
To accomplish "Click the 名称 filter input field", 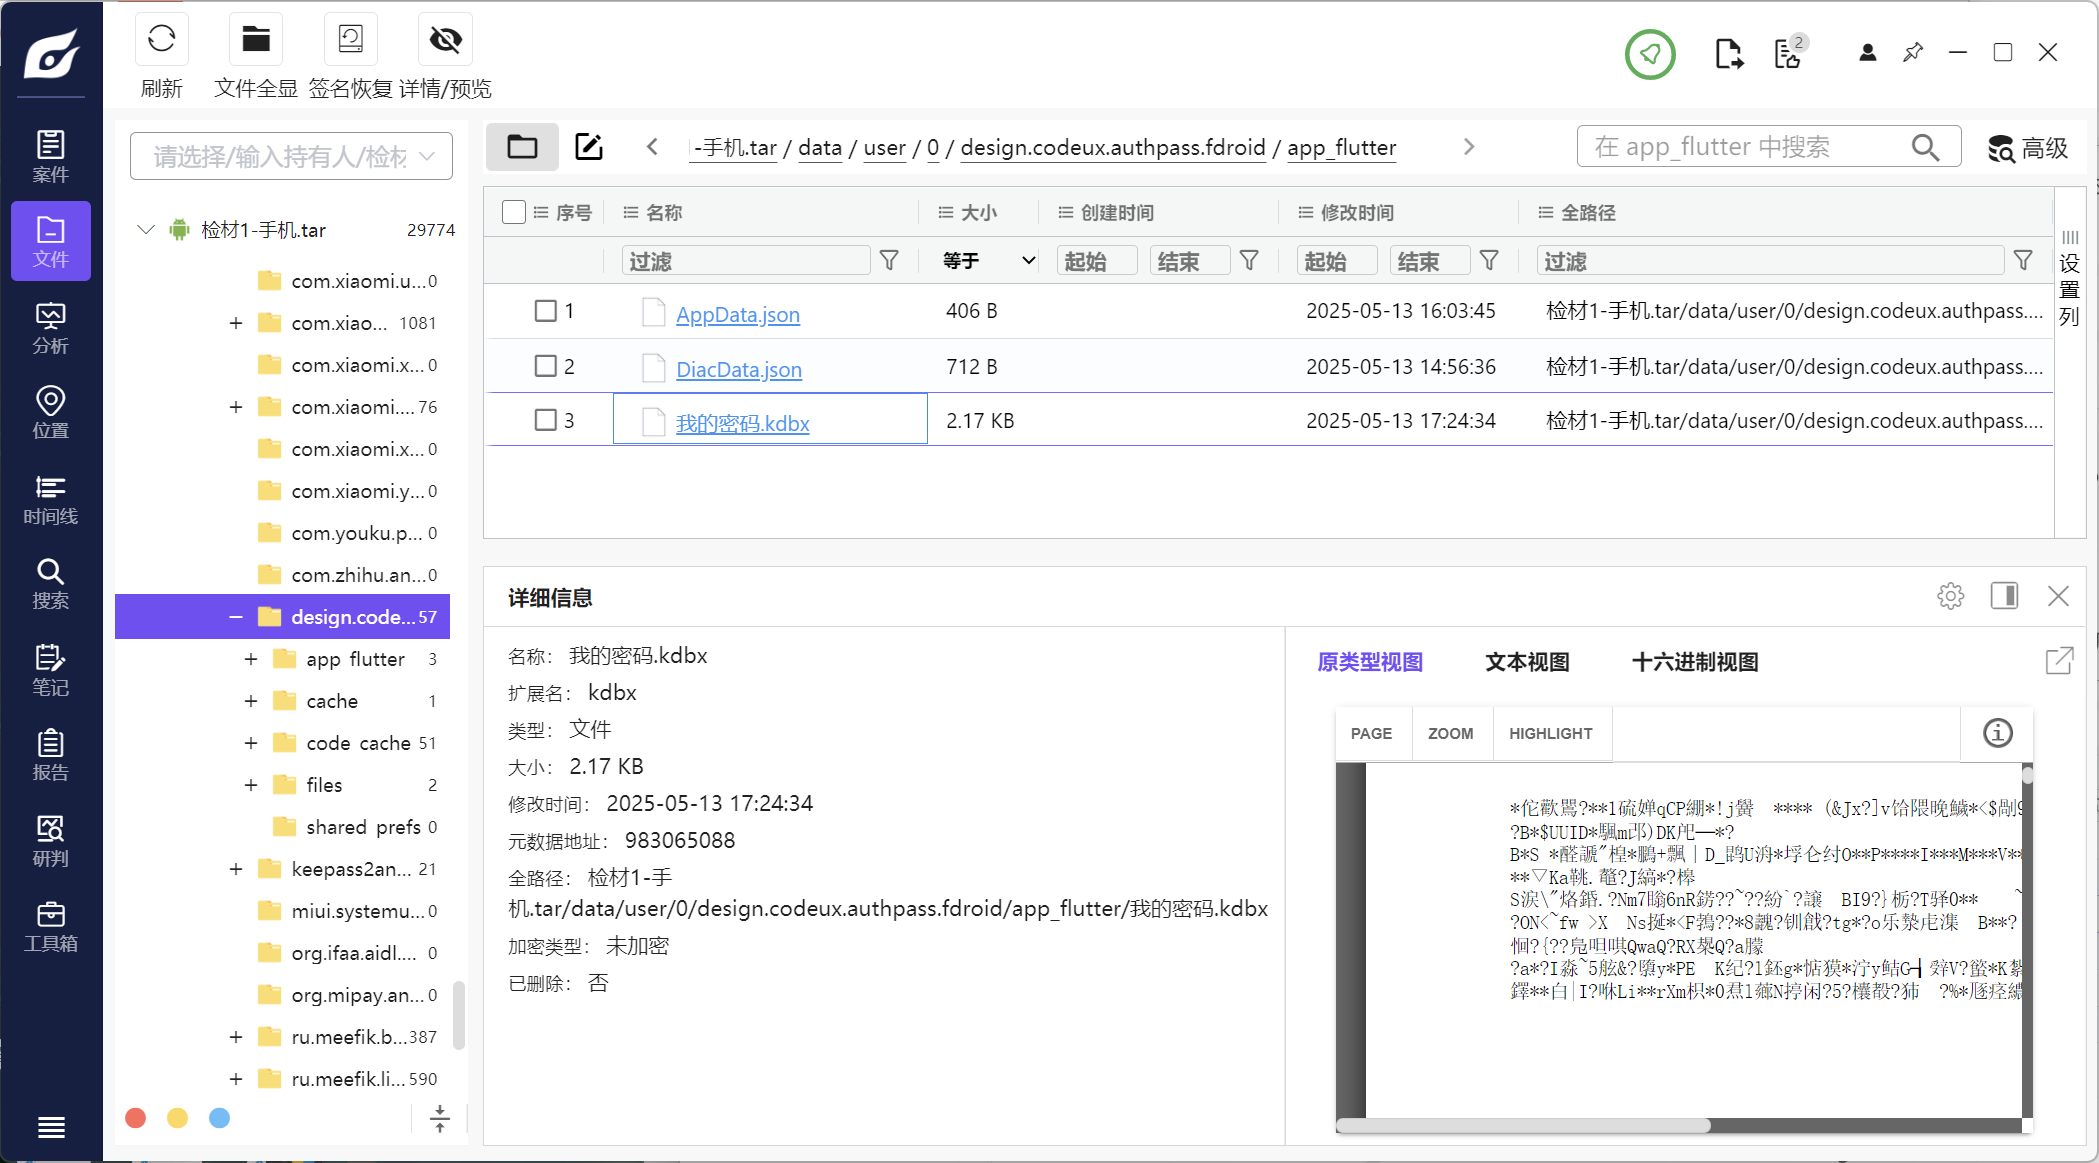I will coord(746,261).
